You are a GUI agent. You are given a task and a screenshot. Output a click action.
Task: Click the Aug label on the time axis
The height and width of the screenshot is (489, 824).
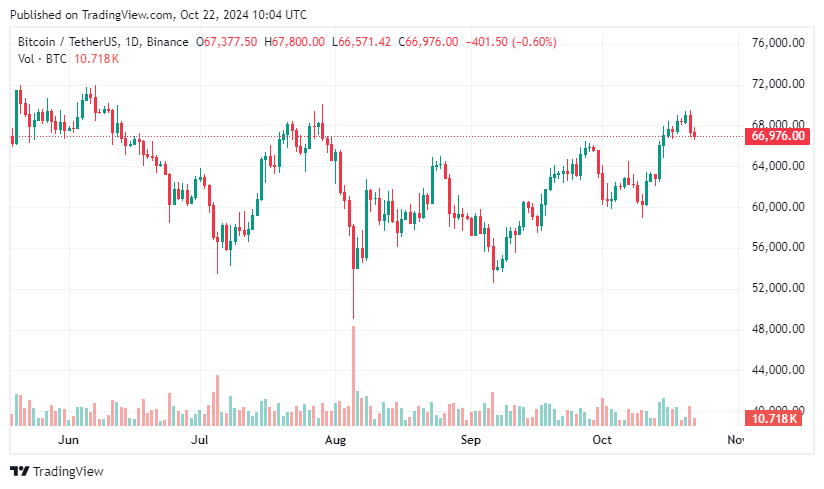[336, 439]
